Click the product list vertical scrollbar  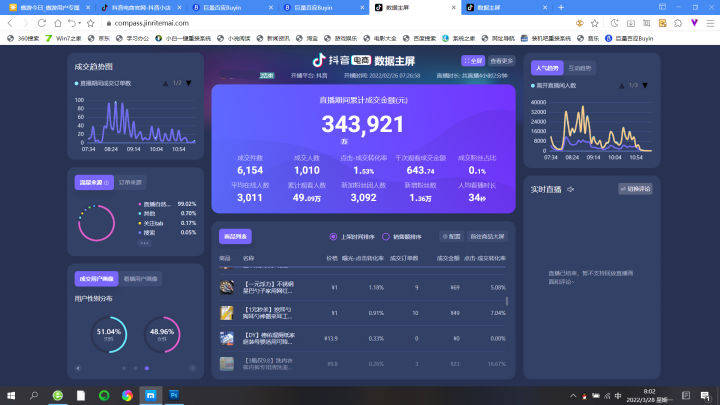pyautogui.click(x=505, y=300)
